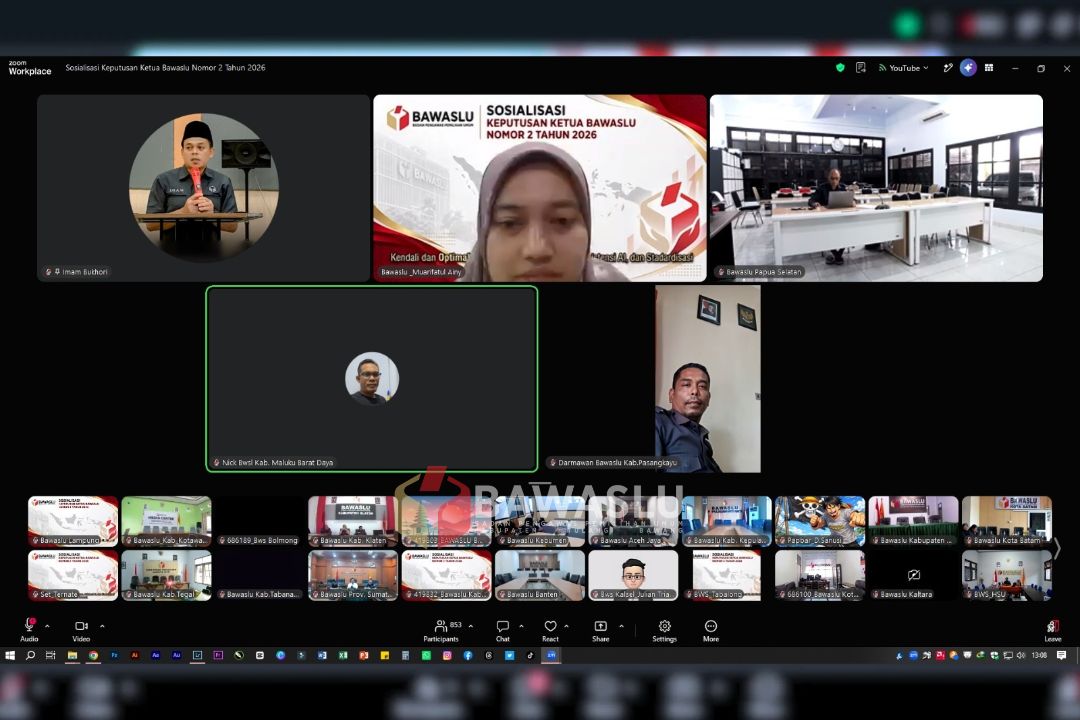This screenshot has width=1080, height=720.
Task: Open the Participants panel icon
Action: 441,626
